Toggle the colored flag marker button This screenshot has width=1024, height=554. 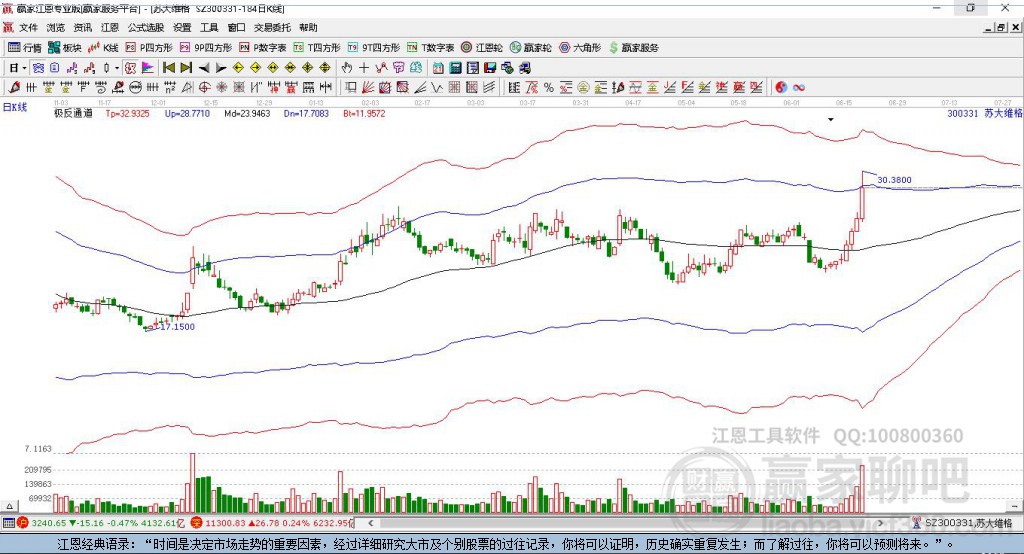pyautogui.click(x=148, y=68)
